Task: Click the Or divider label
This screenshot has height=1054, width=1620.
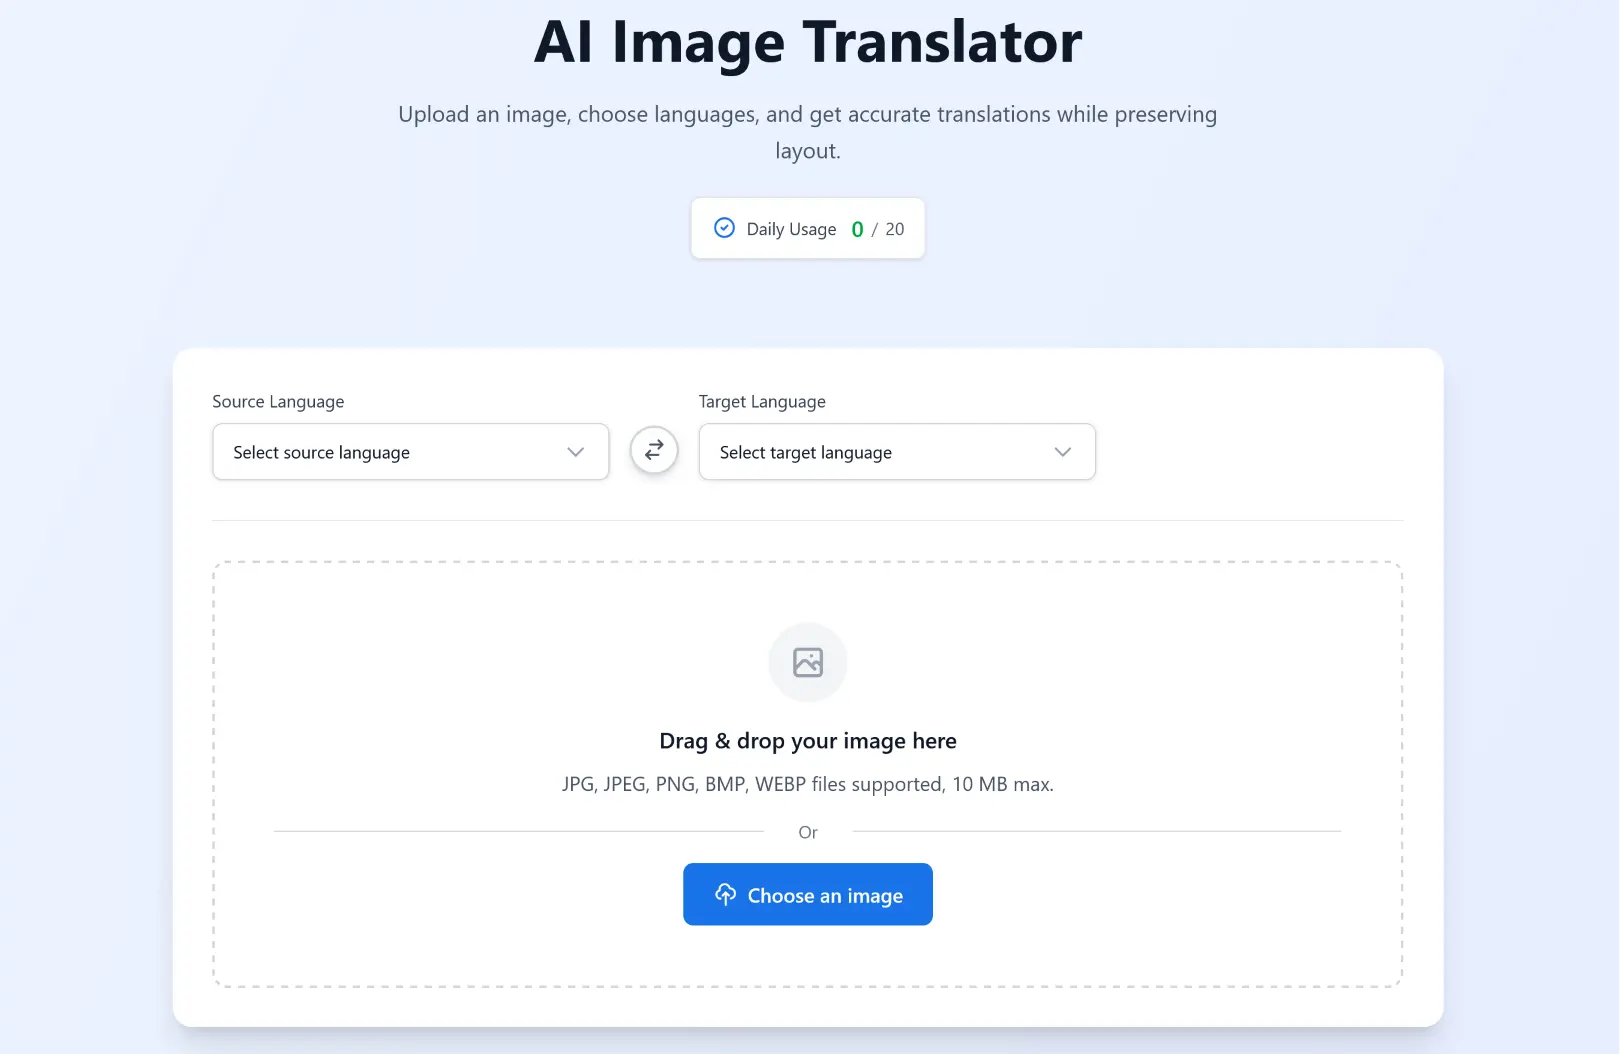Action: 808,831
